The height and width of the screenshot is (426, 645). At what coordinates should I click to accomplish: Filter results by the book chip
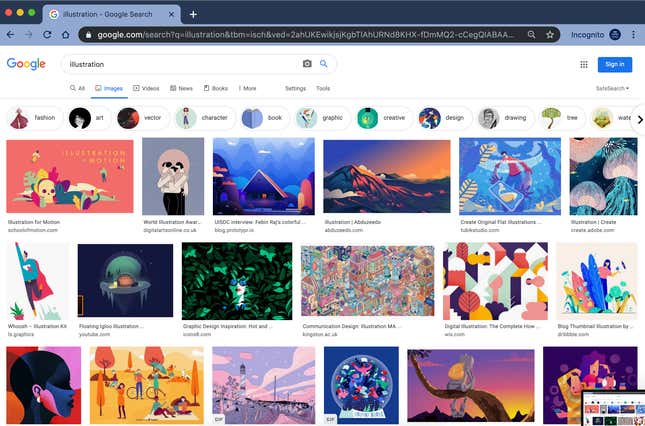[265, 118]
